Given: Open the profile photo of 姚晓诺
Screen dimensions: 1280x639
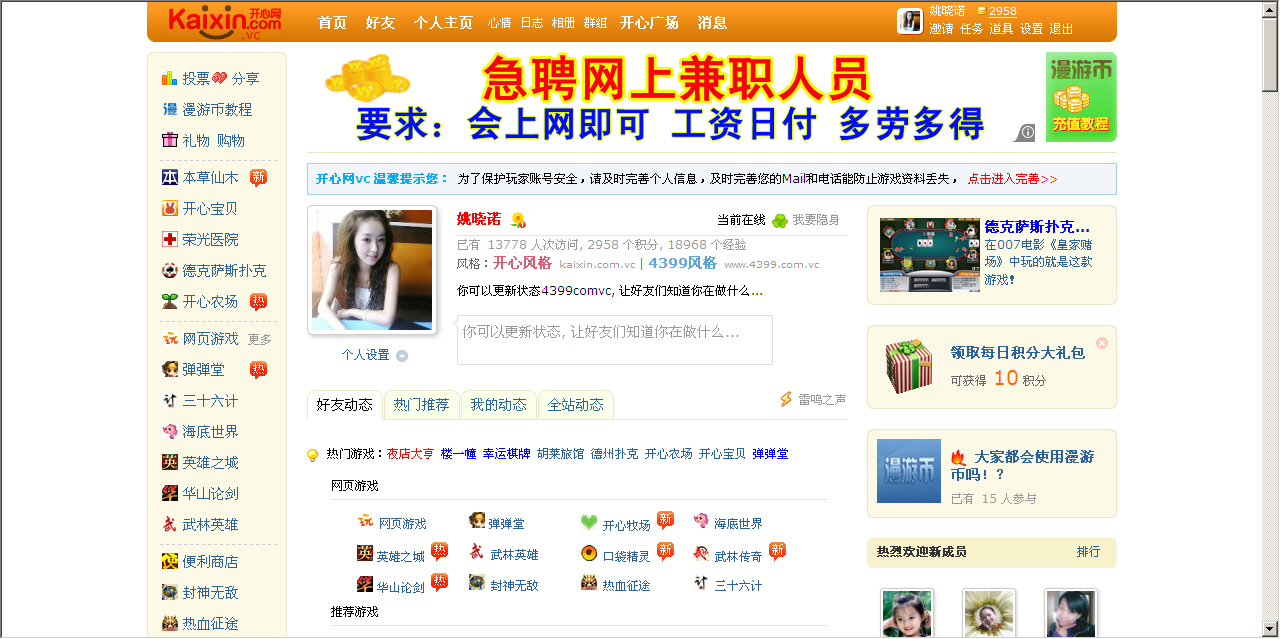Looking at the screenshot, I should click(x=372, y=270).
